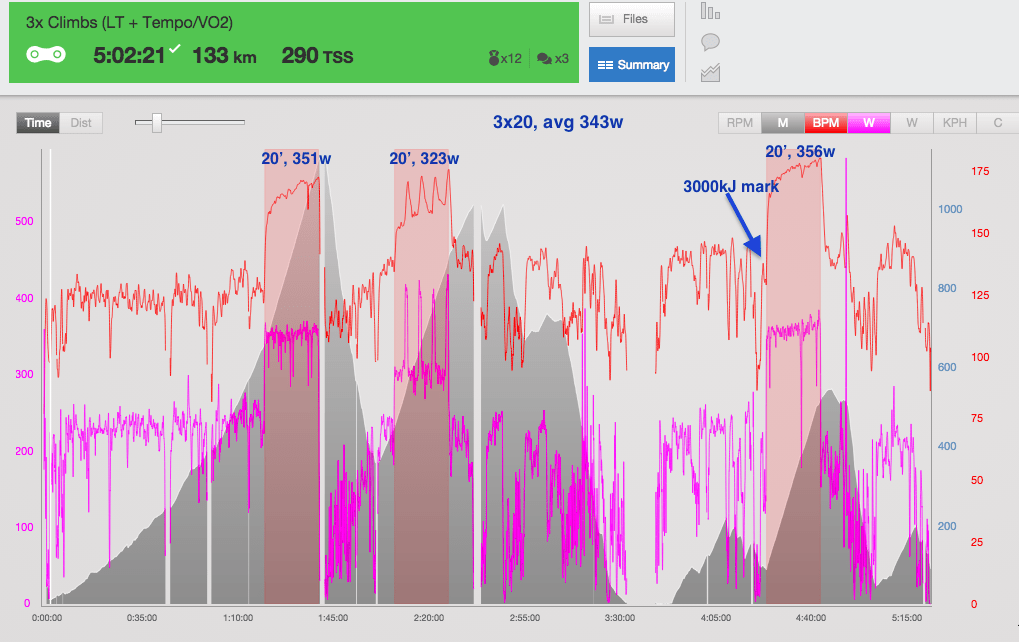This screenshot has height=642, width=1019.
Task: Click the kudos medal x12 icon
Action: [x=505, y=58]
